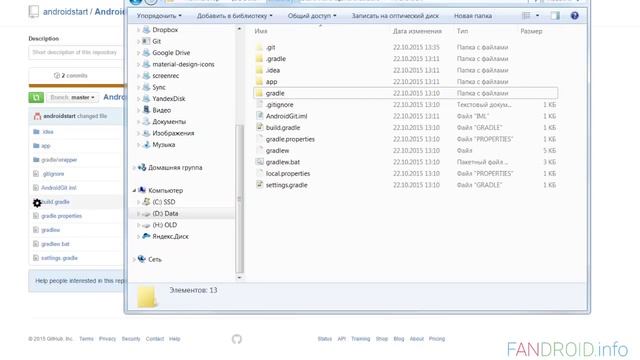The image size is (640, 360).
Task: Open the .git folder icon
Action: (259, 47)
